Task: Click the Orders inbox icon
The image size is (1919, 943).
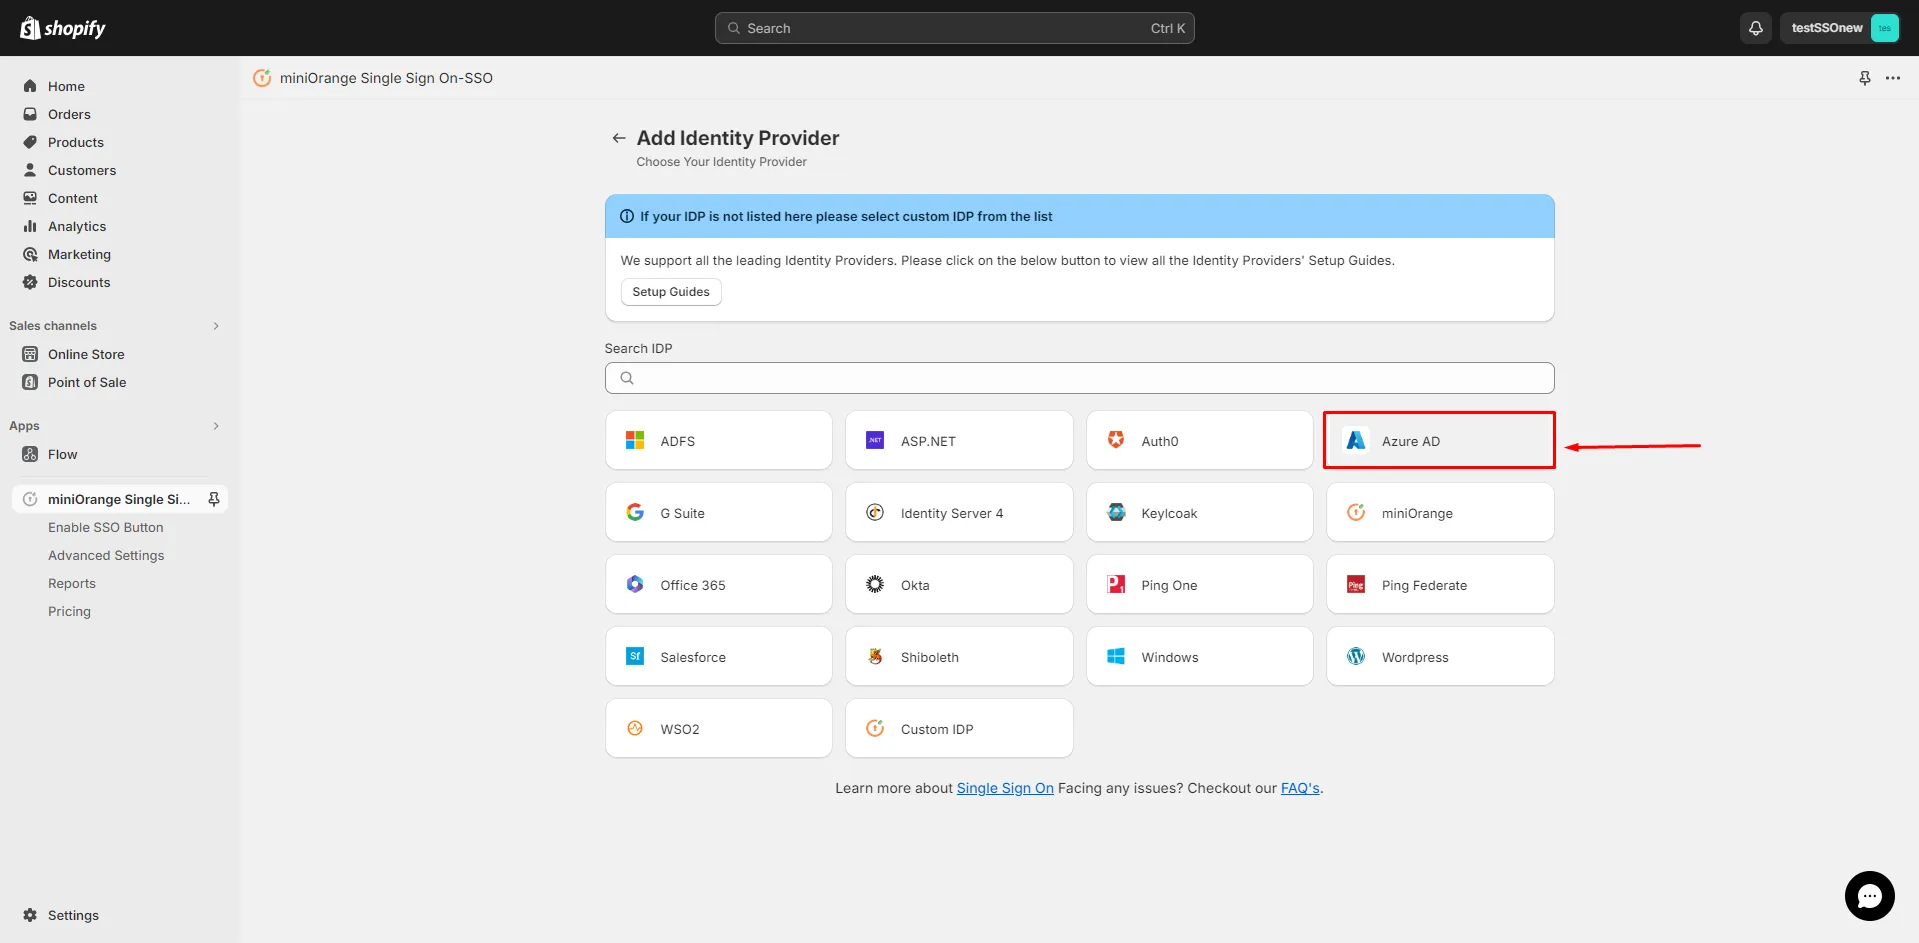Action: point(30,114)
